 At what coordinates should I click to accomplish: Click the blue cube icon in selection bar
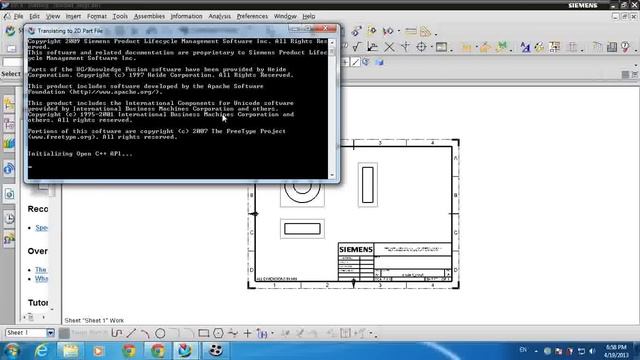pos(380,62)
